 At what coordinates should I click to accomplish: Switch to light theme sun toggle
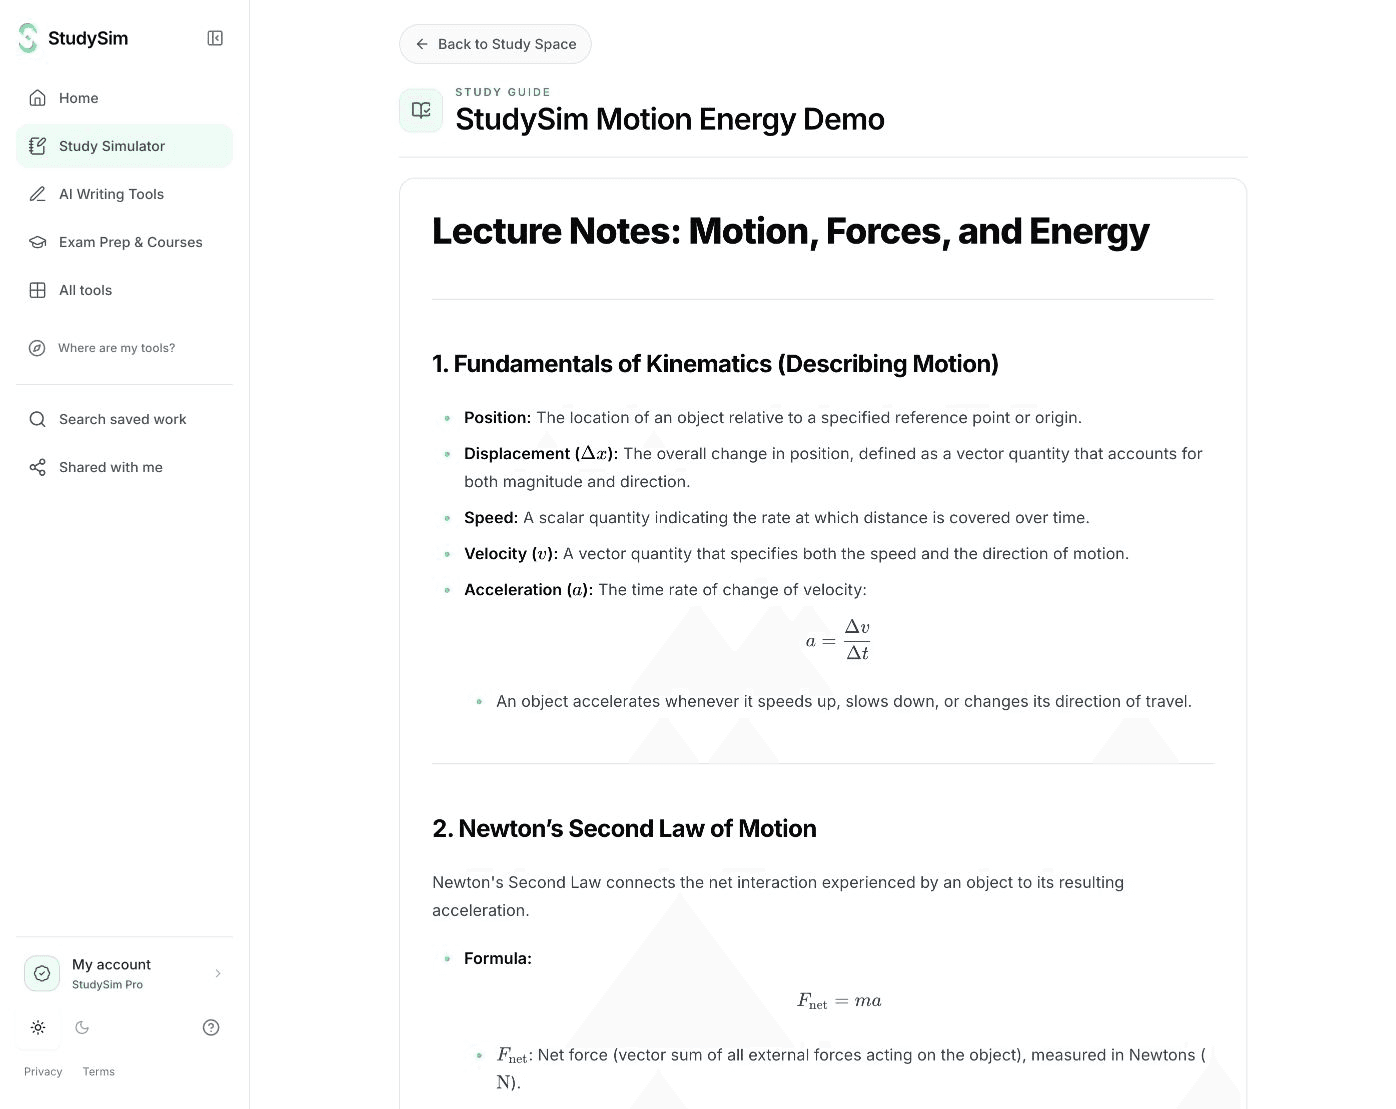coord(38,1027)
